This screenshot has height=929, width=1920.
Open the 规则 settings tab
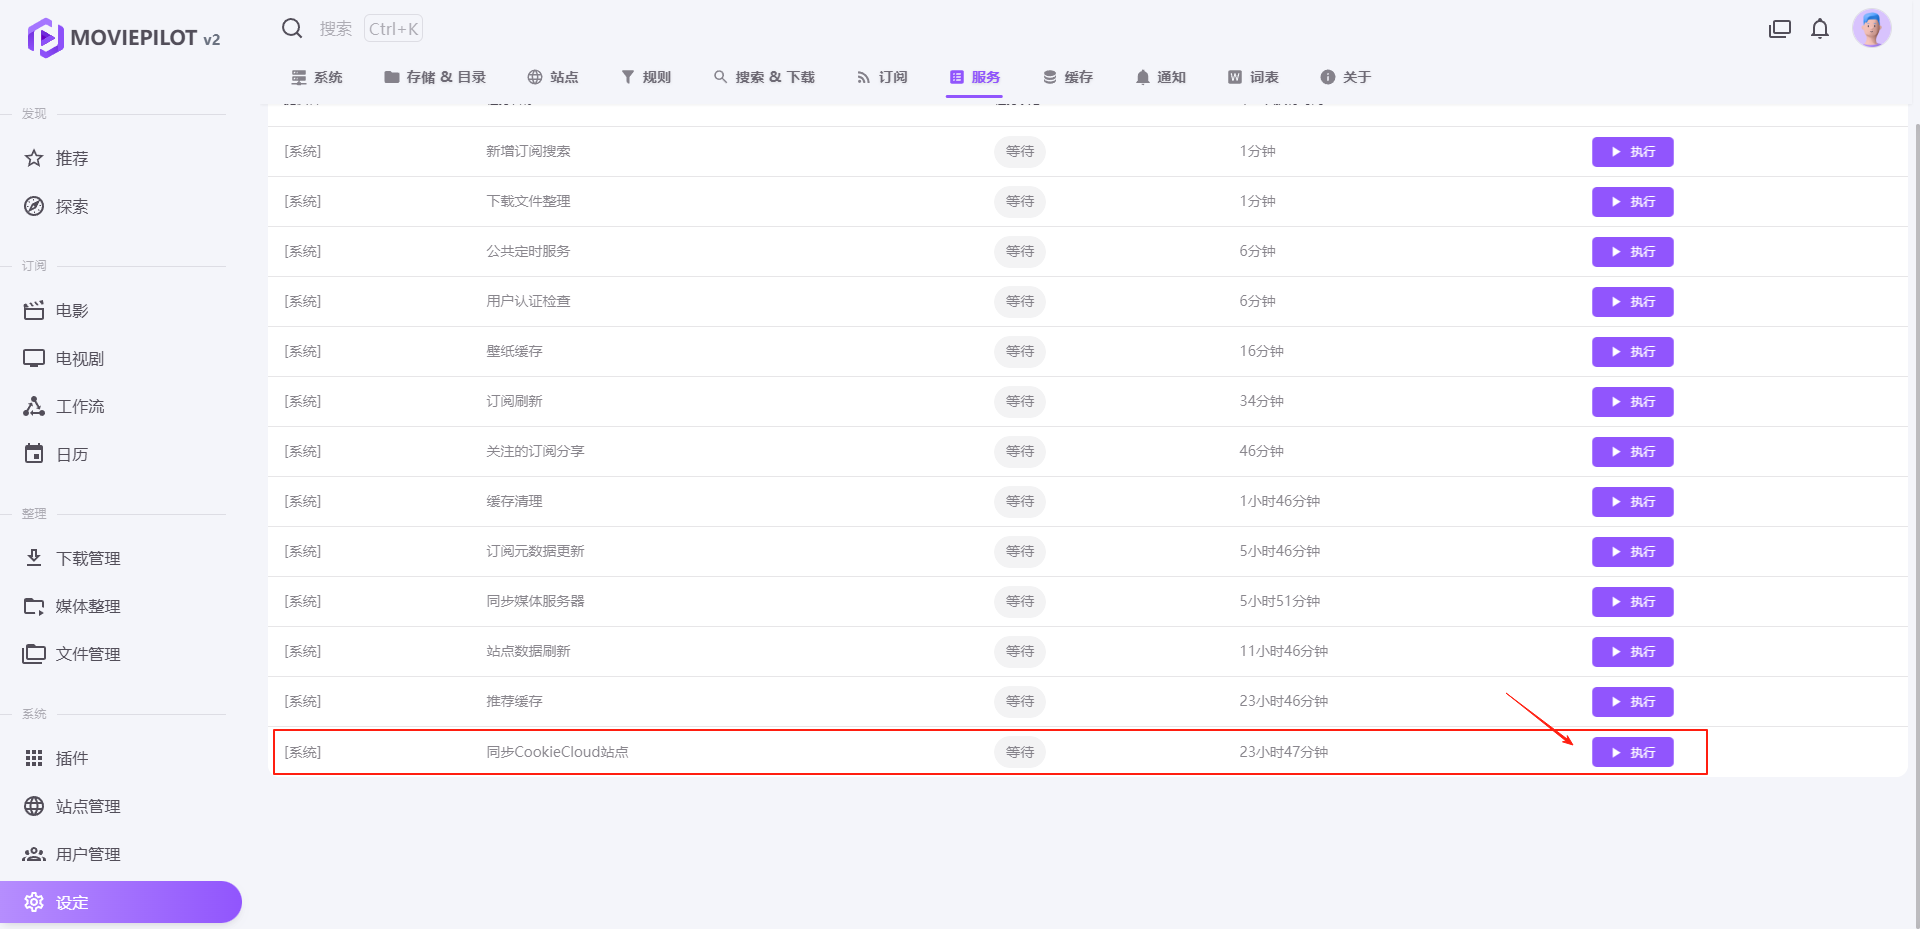646,77
